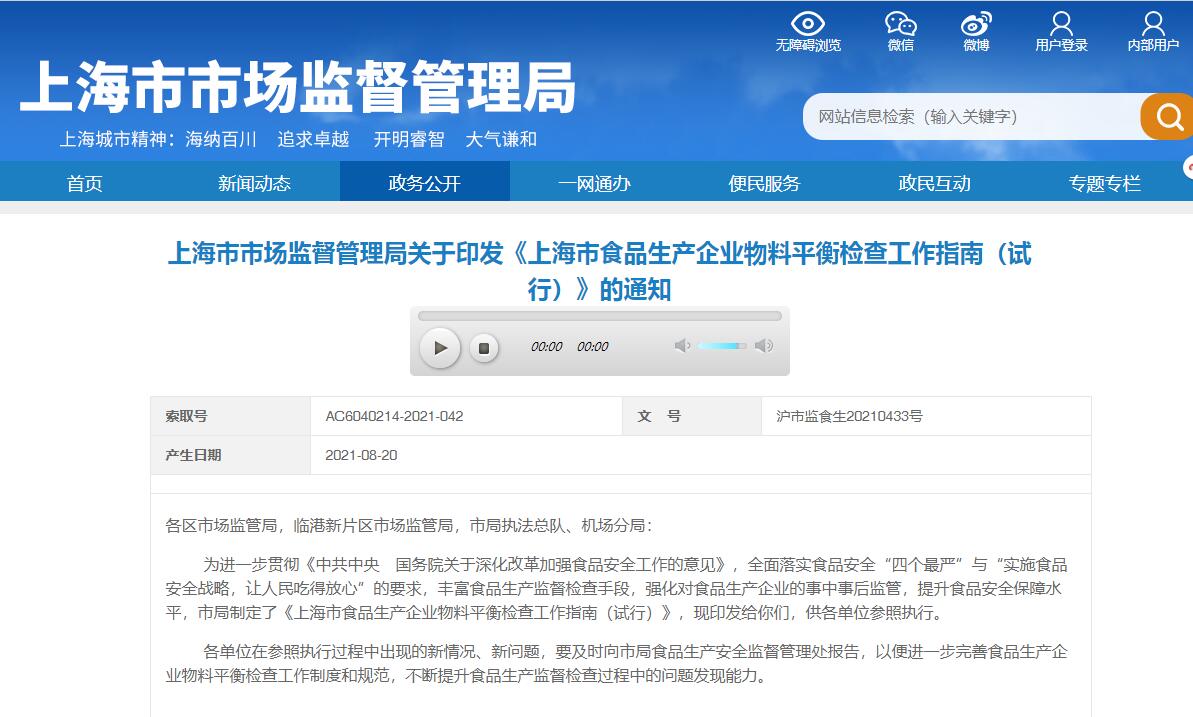Mute audio with the low-volume speaker icon
This screenshot has height=717, width=1193.
coord(682,346)
